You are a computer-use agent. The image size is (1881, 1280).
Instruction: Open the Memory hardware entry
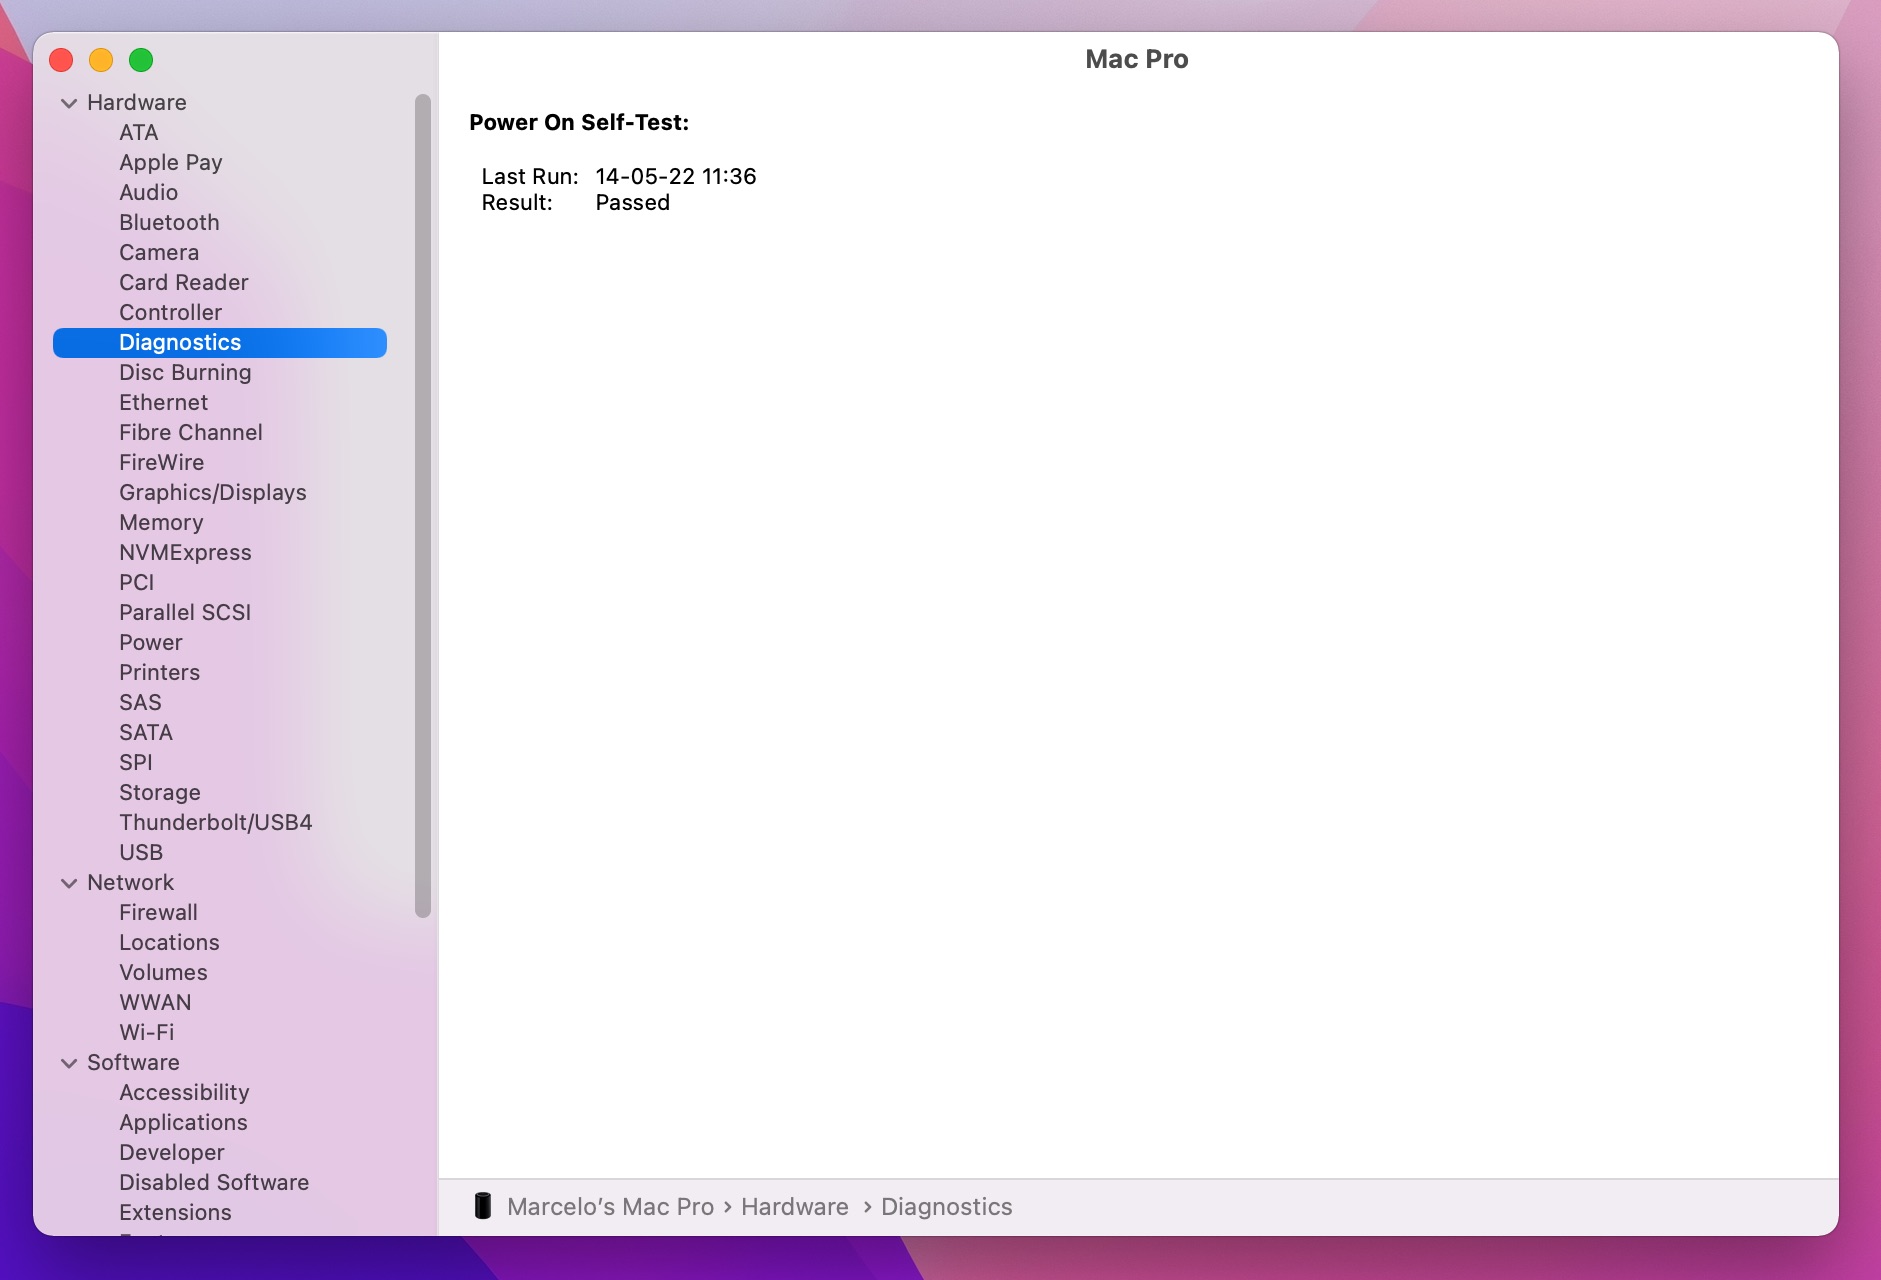coord(161,522)
